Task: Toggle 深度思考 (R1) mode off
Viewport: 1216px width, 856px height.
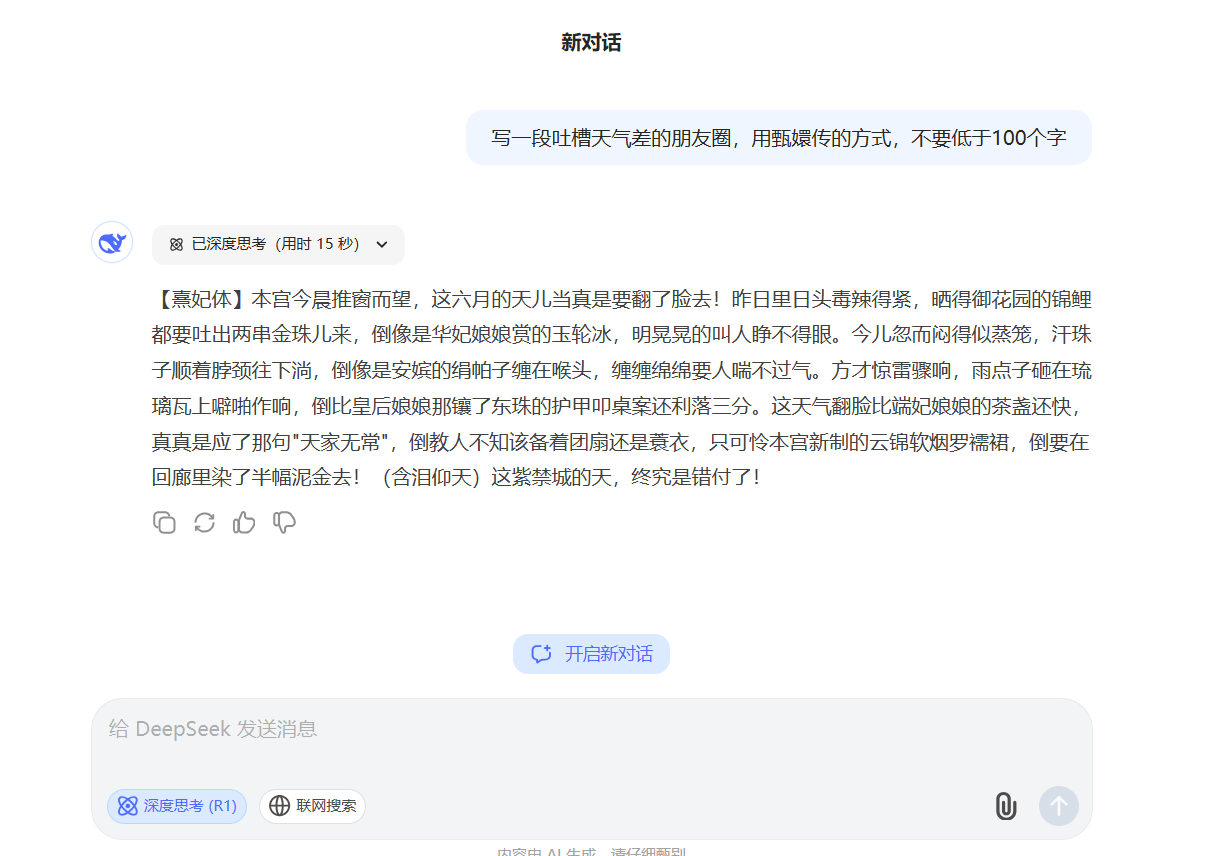Action: [x=177, y=806]
